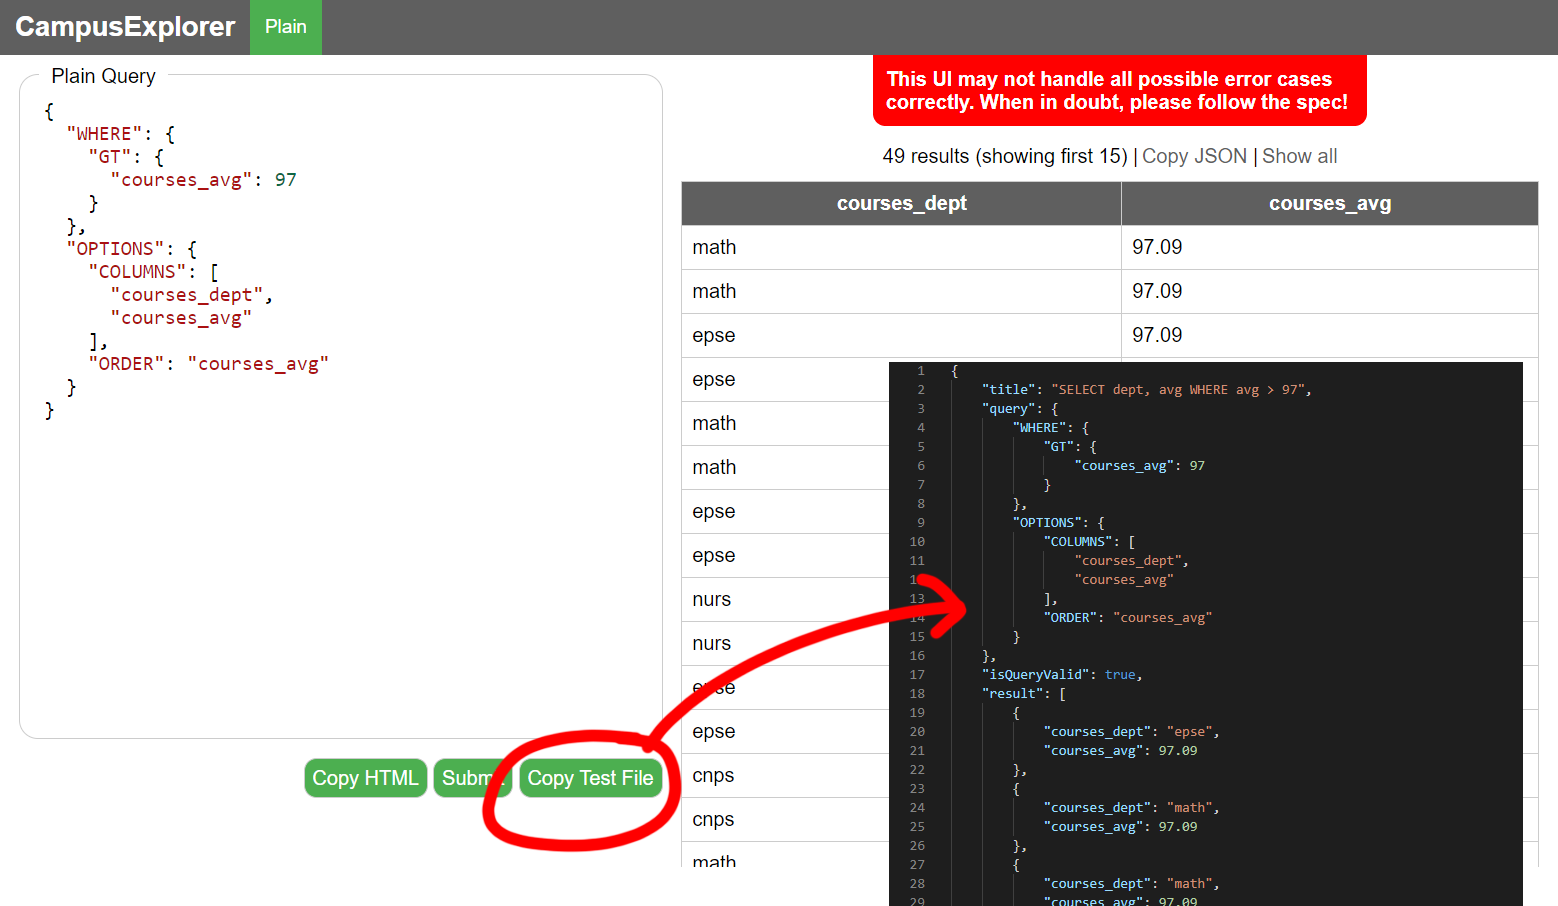
Task: Sort by the courses_avg column header
Action: click(x=1329, y=203)
